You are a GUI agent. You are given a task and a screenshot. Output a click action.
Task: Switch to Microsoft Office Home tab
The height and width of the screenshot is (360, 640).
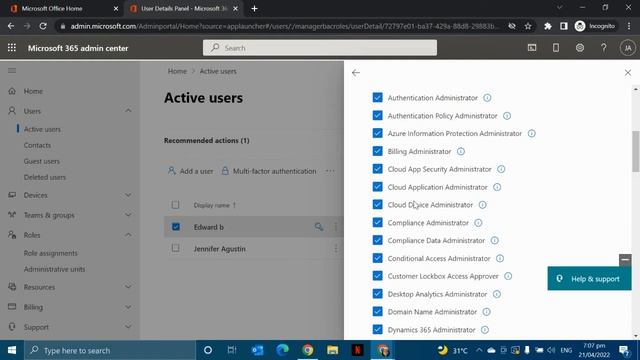click(x=52, y=8)
